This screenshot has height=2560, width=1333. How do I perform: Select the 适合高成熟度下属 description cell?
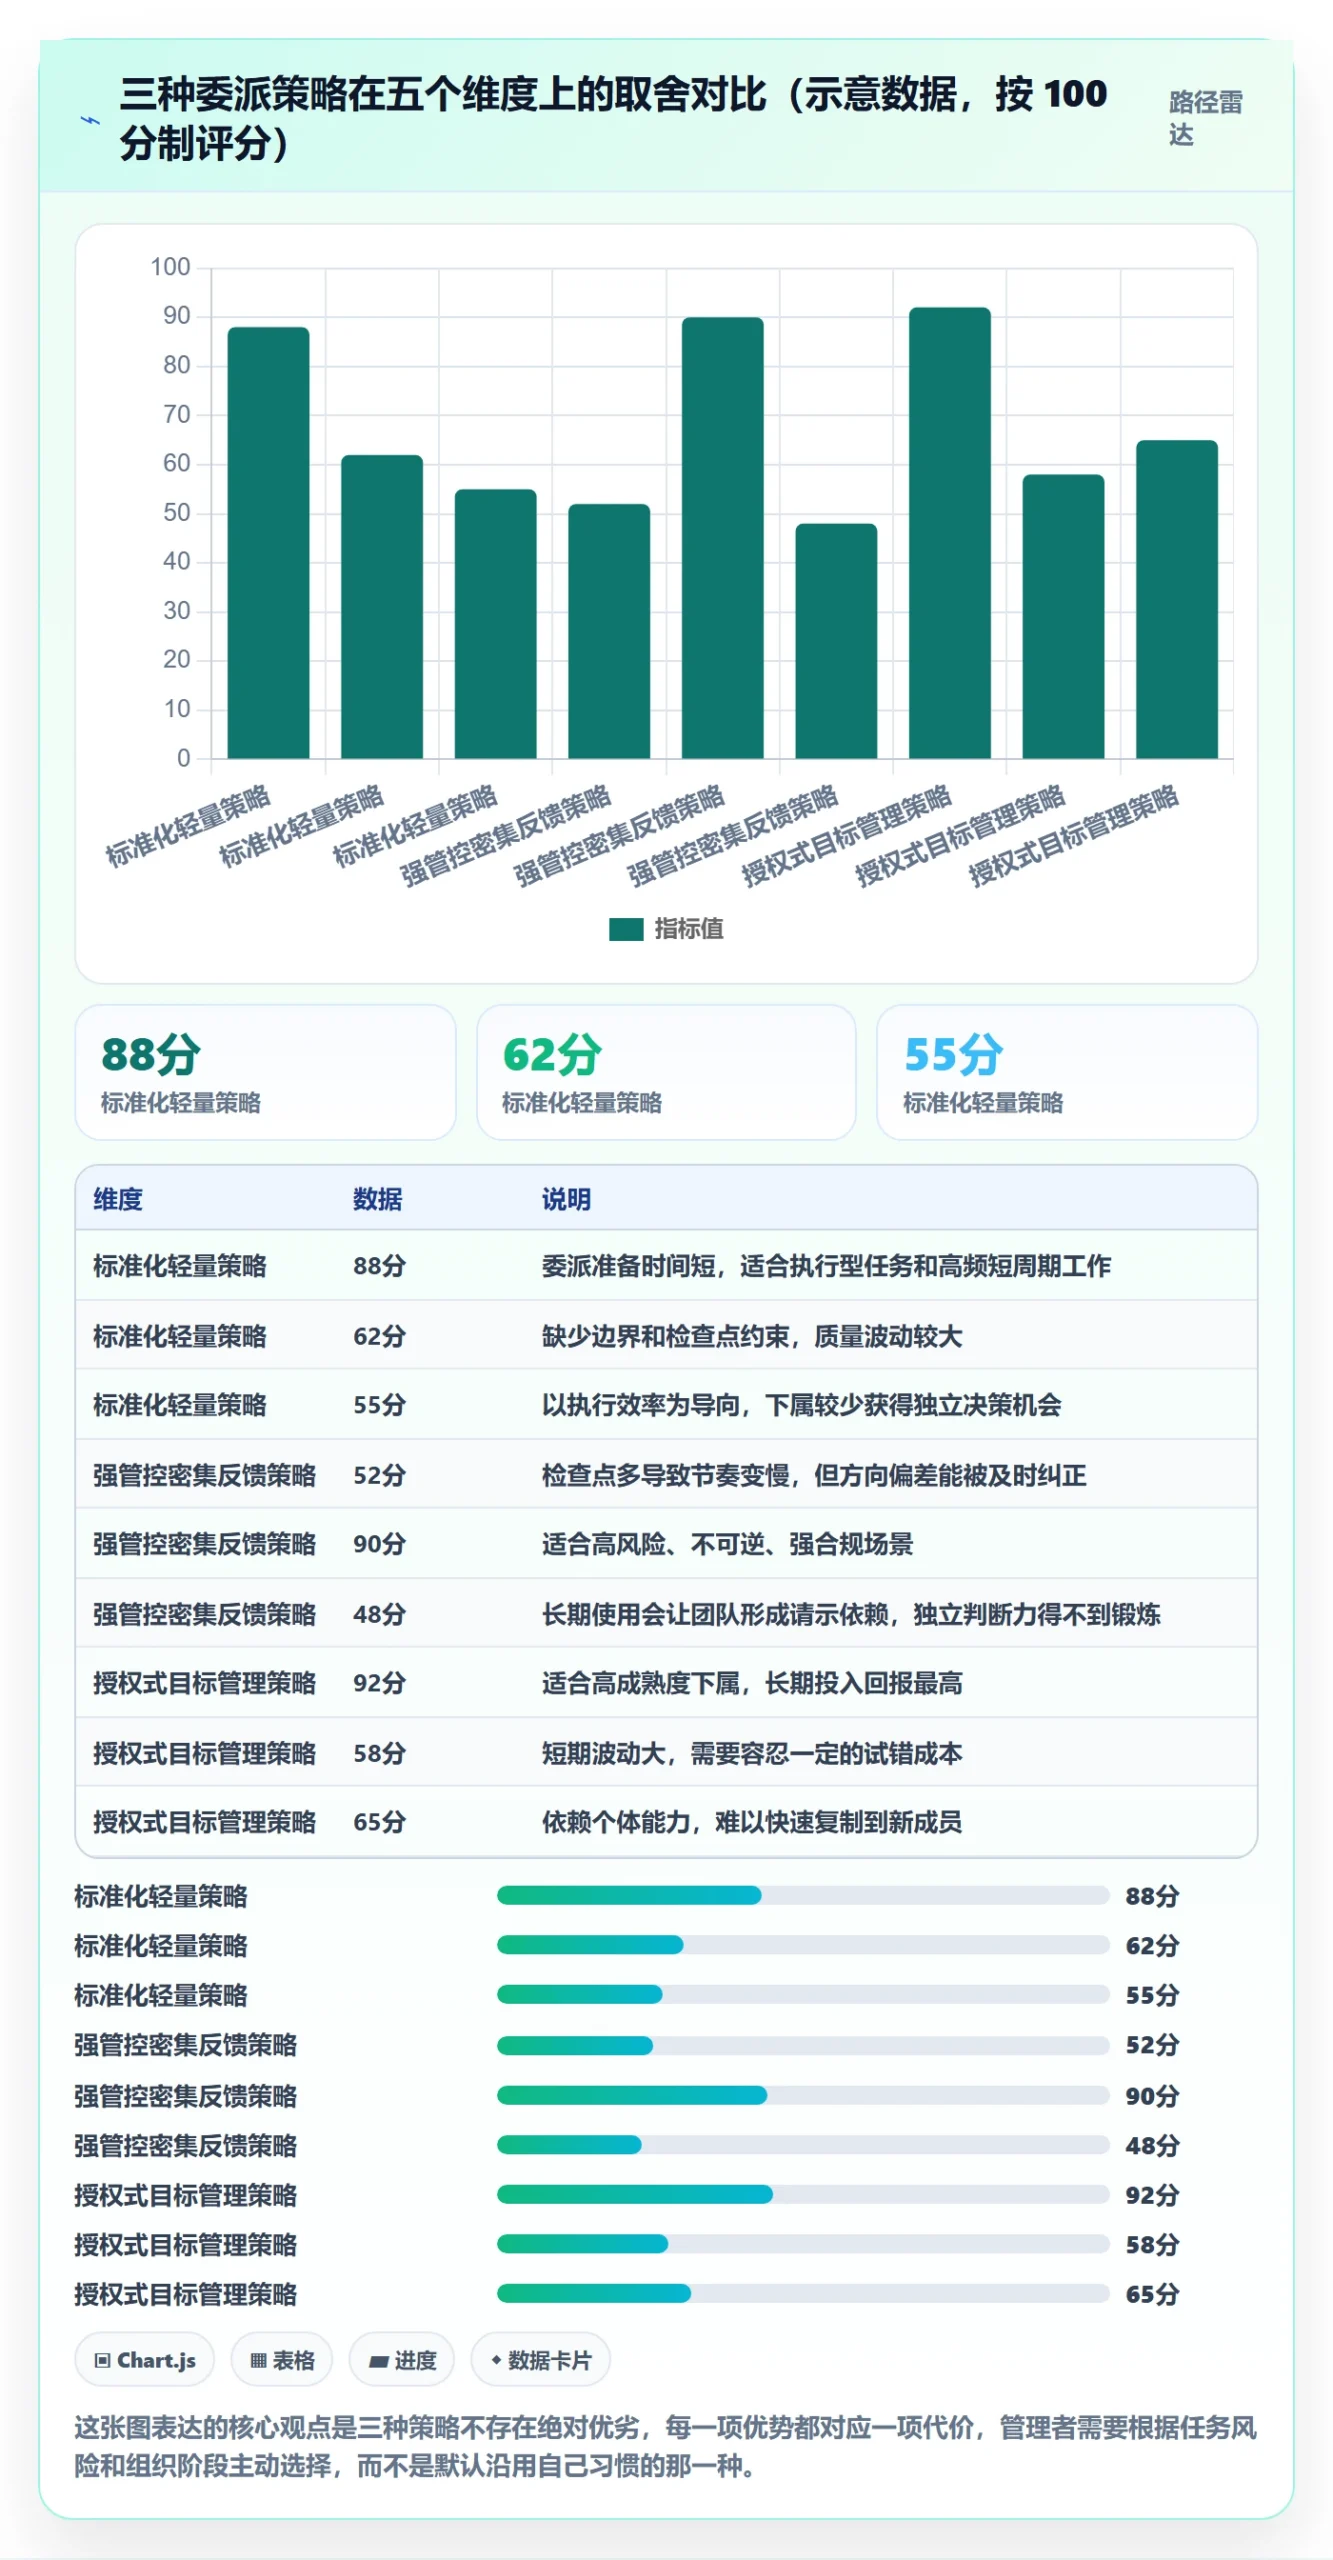752,1683
